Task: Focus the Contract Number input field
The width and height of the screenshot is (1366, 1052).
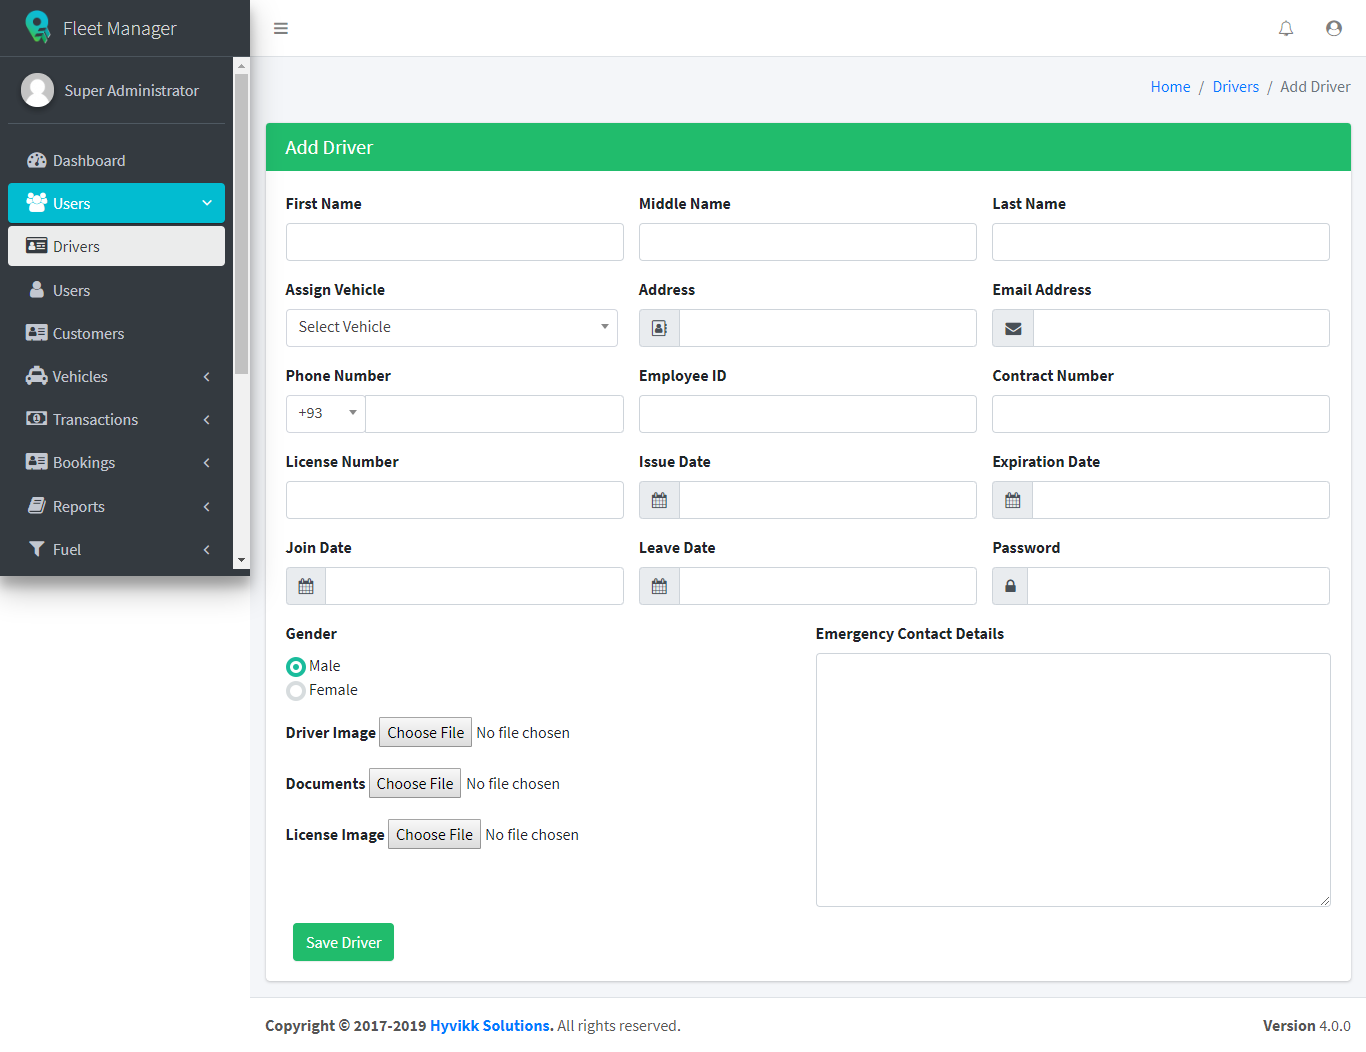Action: (1161, 414)
